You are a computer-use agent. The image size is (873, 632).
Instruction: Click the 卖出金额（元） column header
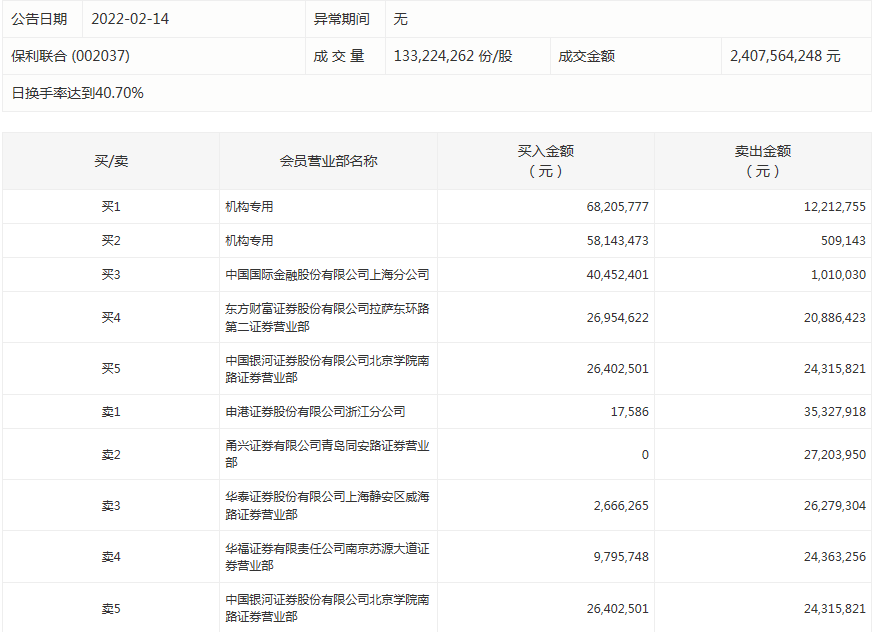pyautogui.click(x=762, y=161)
